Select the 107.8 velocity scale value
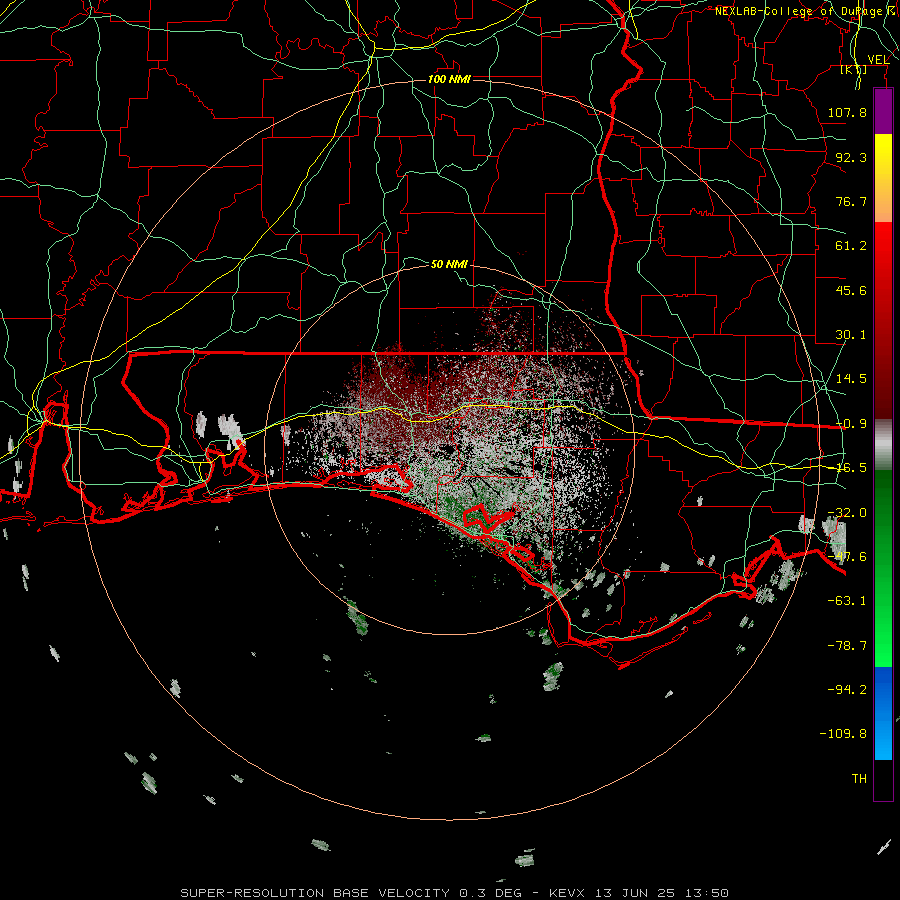Viewport: 900px width, 900px height. (x=847, y=112)
